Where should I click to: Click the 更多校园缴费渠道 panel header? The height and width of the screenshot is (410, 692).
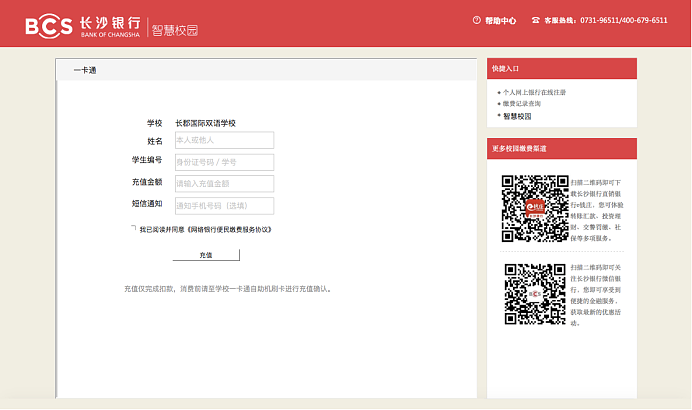click(562, 148)
